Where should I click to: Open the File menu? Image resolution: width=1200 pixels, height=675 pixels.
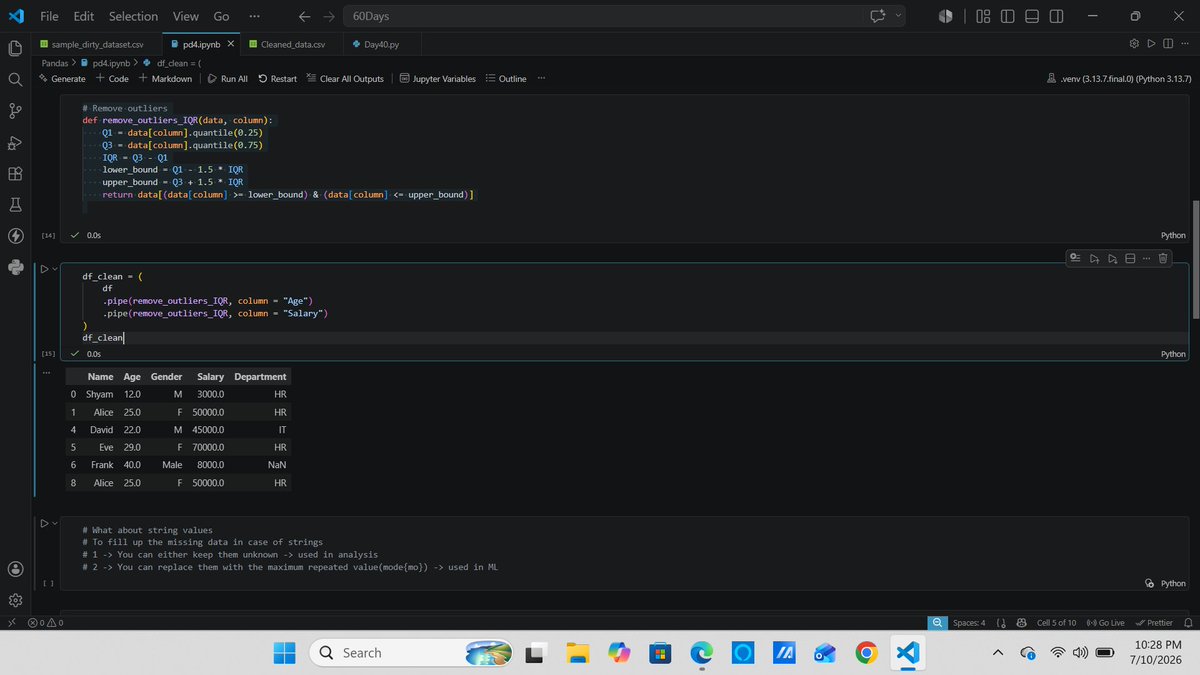point(49,16)
